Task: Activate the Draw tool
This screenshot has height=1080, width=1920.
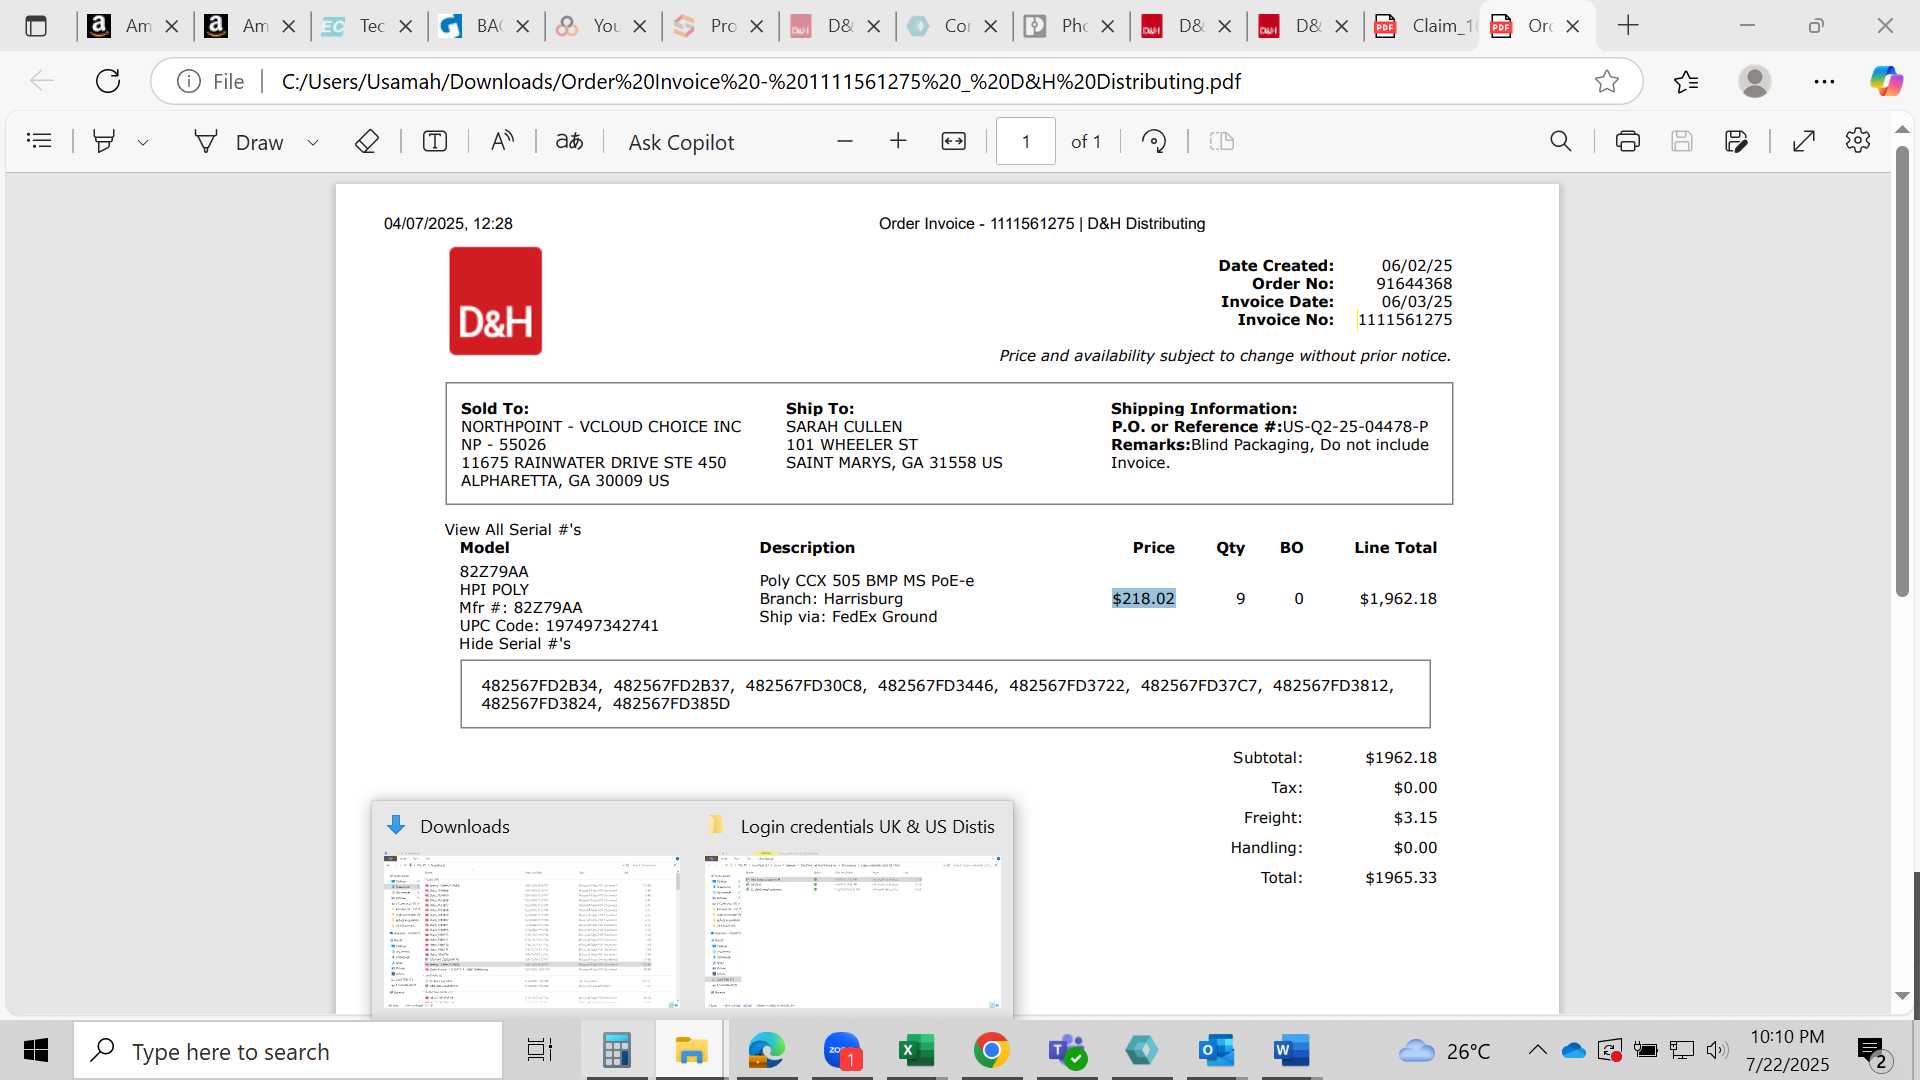Action: pos(239,142)
